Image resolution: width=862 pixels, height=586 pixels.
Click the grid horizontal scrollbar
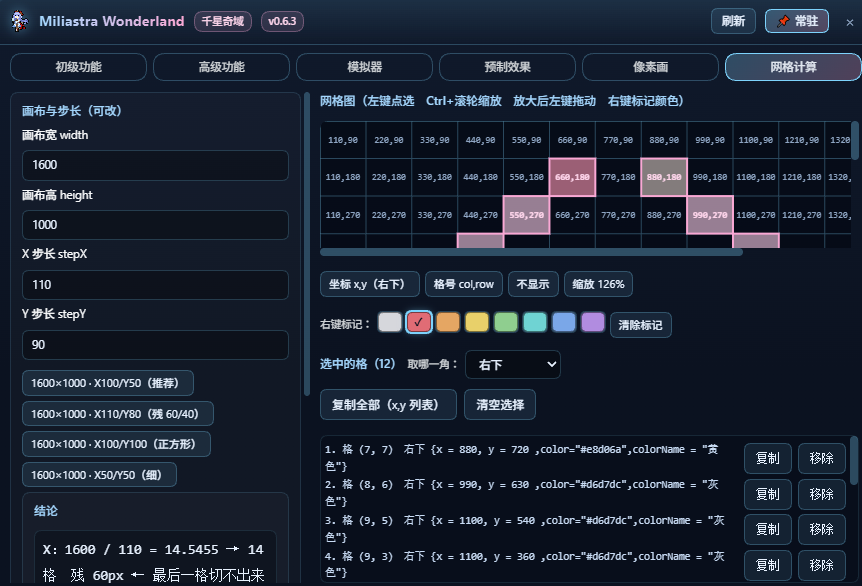click(531, 252)
